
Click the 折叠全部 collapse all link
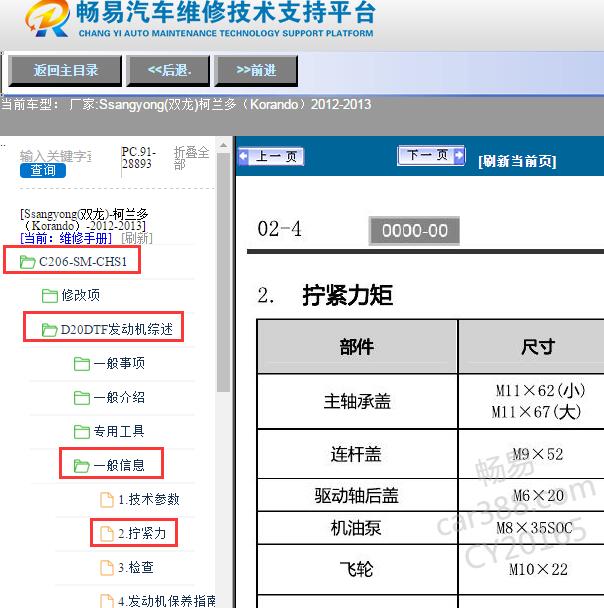191,158
